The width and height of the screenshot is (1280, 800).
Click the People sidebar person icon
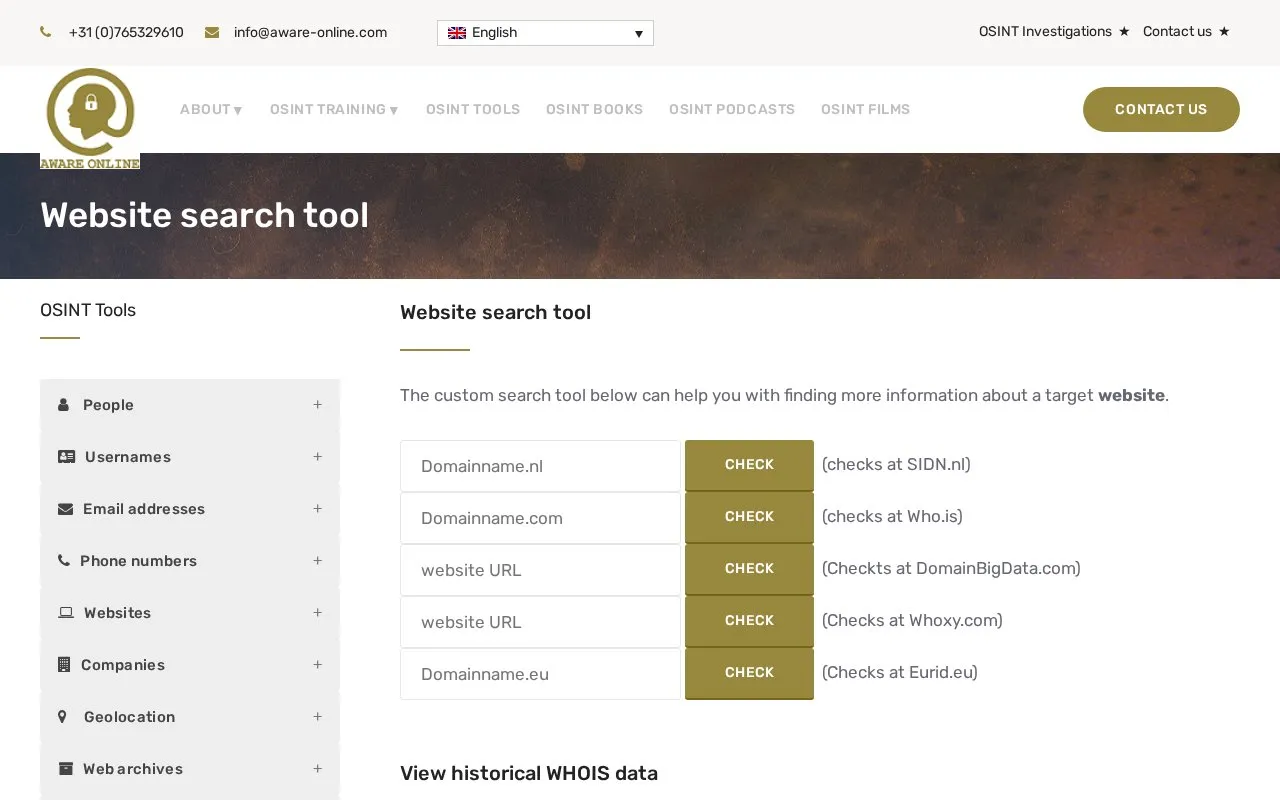pos(64,405)
